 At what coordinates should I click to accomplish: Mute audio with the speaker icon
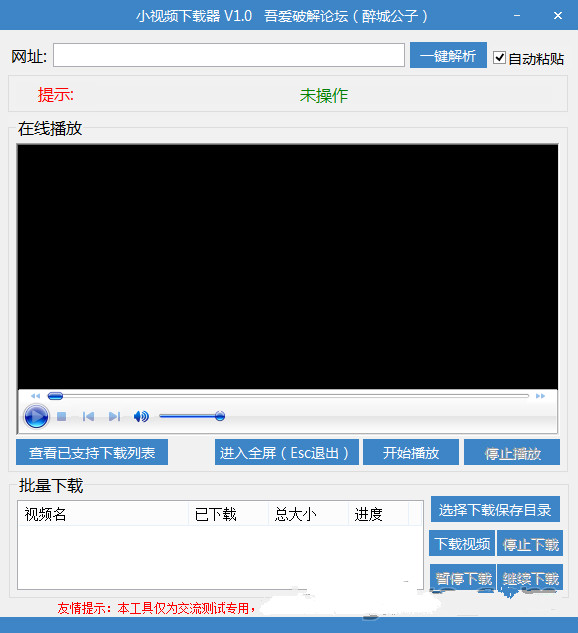coord(141,416)
